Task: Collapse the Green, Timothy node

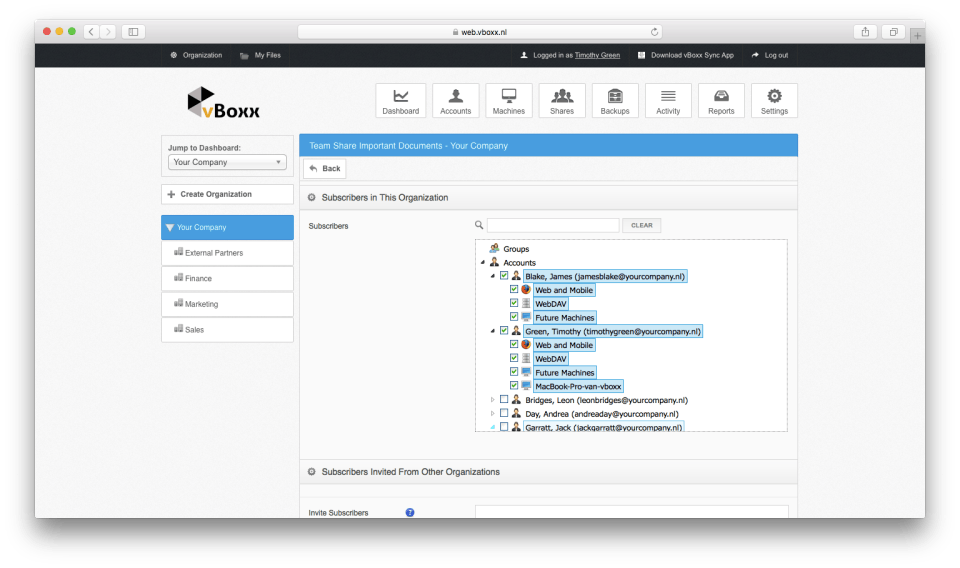Action: (493, 331)
